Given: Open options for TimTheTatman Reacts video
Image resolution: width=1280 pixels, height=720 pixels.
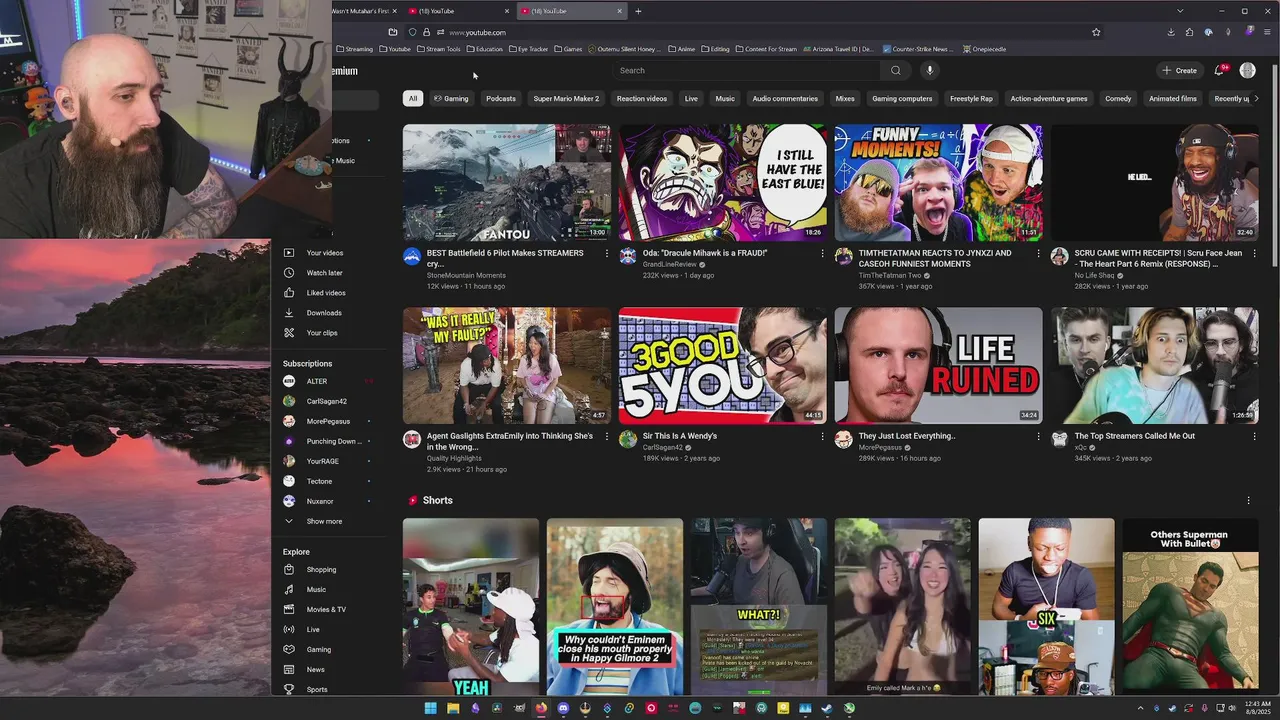Looking at the screenshot, I should click(x=1038, y=254).
